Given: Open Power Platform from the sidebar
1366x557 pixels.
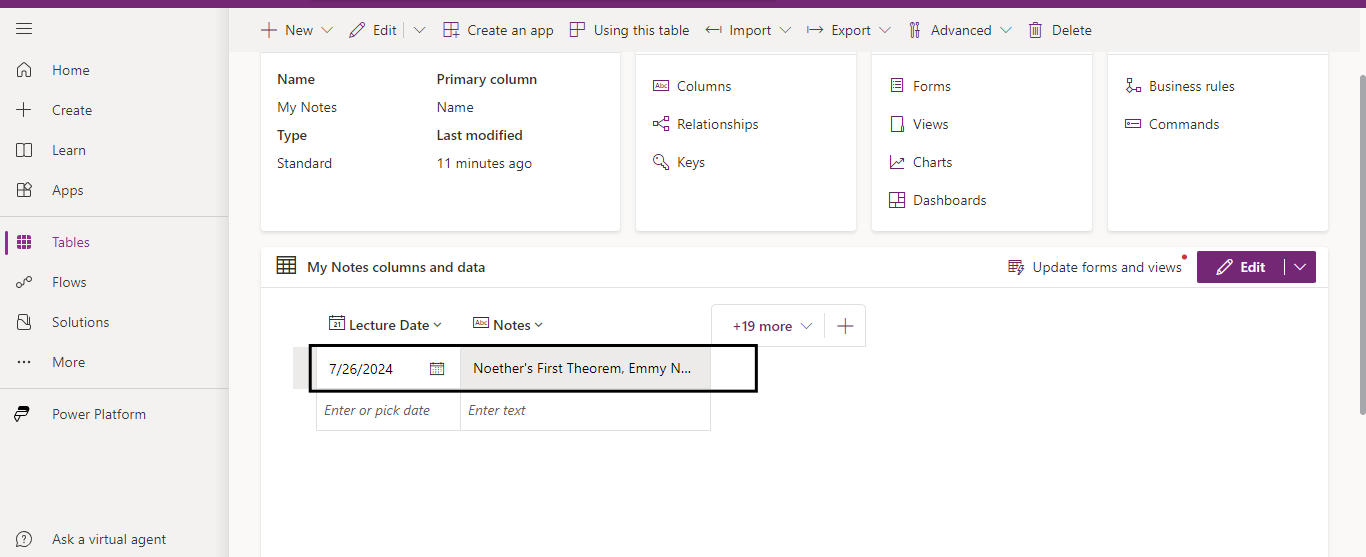Looking at the screenshot, I should click(x=98, y=414).
